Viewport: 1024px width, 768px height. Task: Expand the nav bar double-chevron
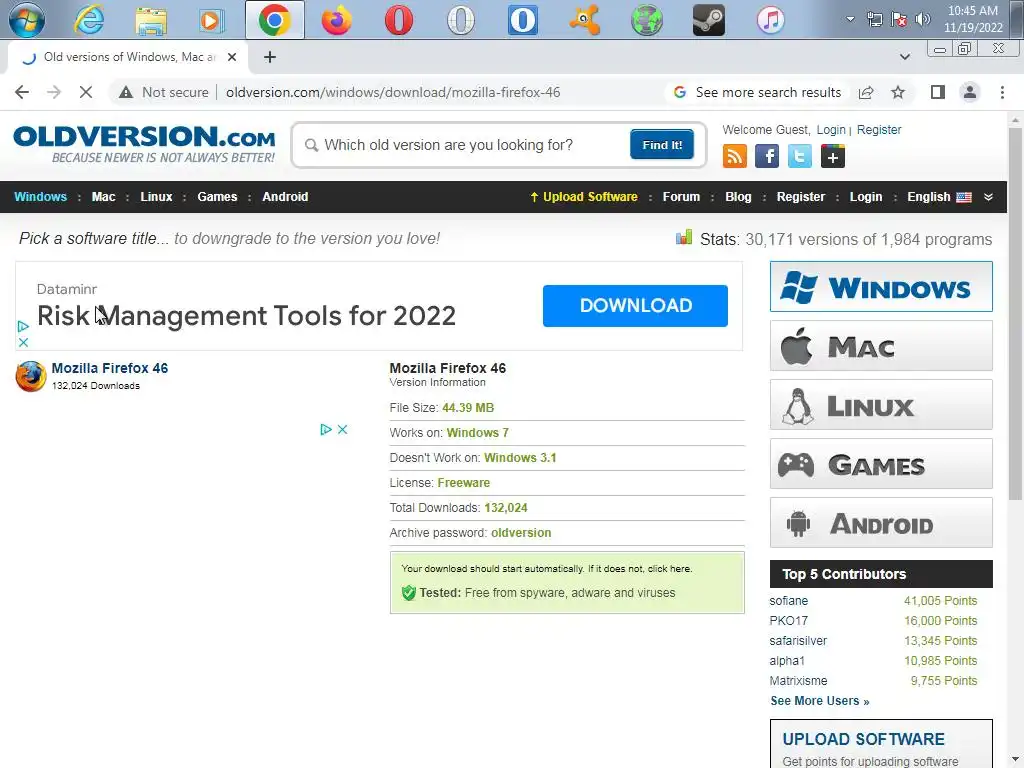989,197
